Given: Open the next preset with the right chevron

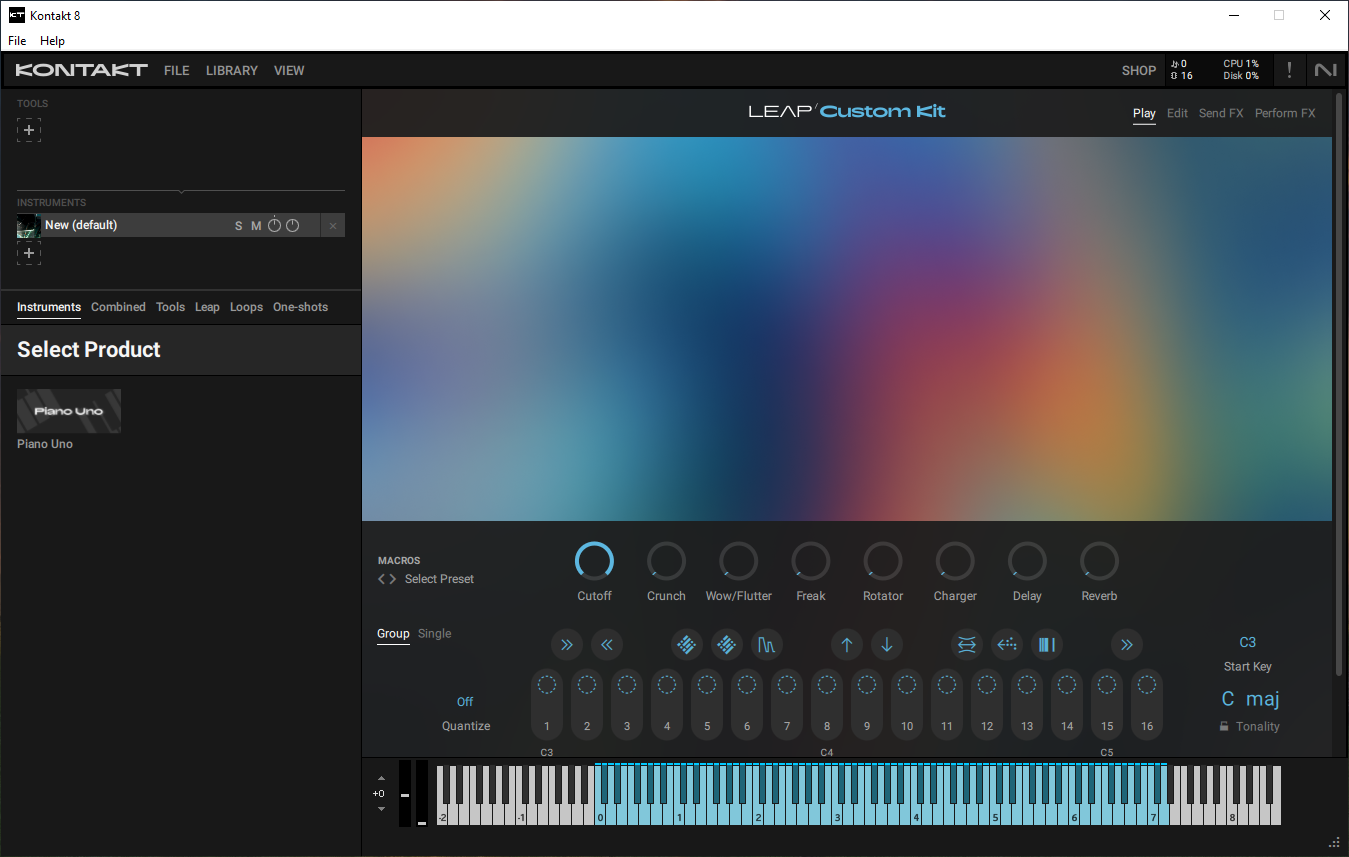Looking at the screenshot, I should 392,578.
